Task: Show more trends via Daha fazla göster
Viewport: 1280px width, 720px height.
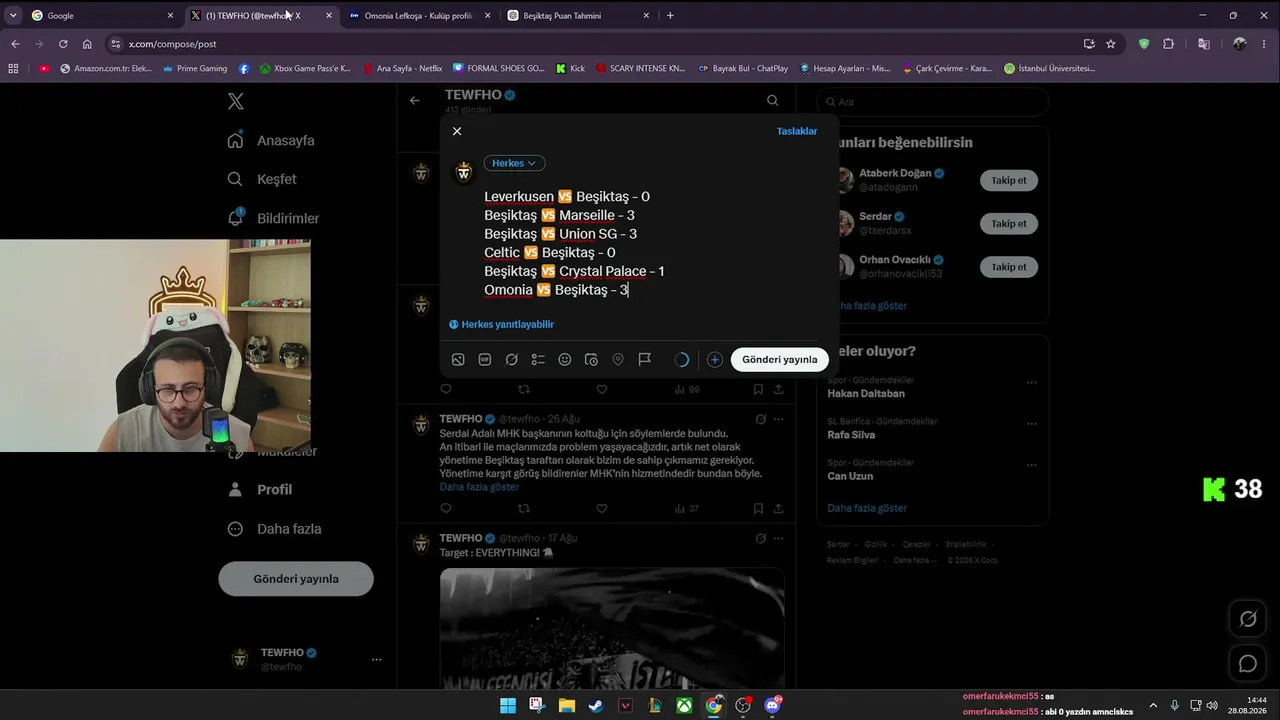Action: (867, 508)
